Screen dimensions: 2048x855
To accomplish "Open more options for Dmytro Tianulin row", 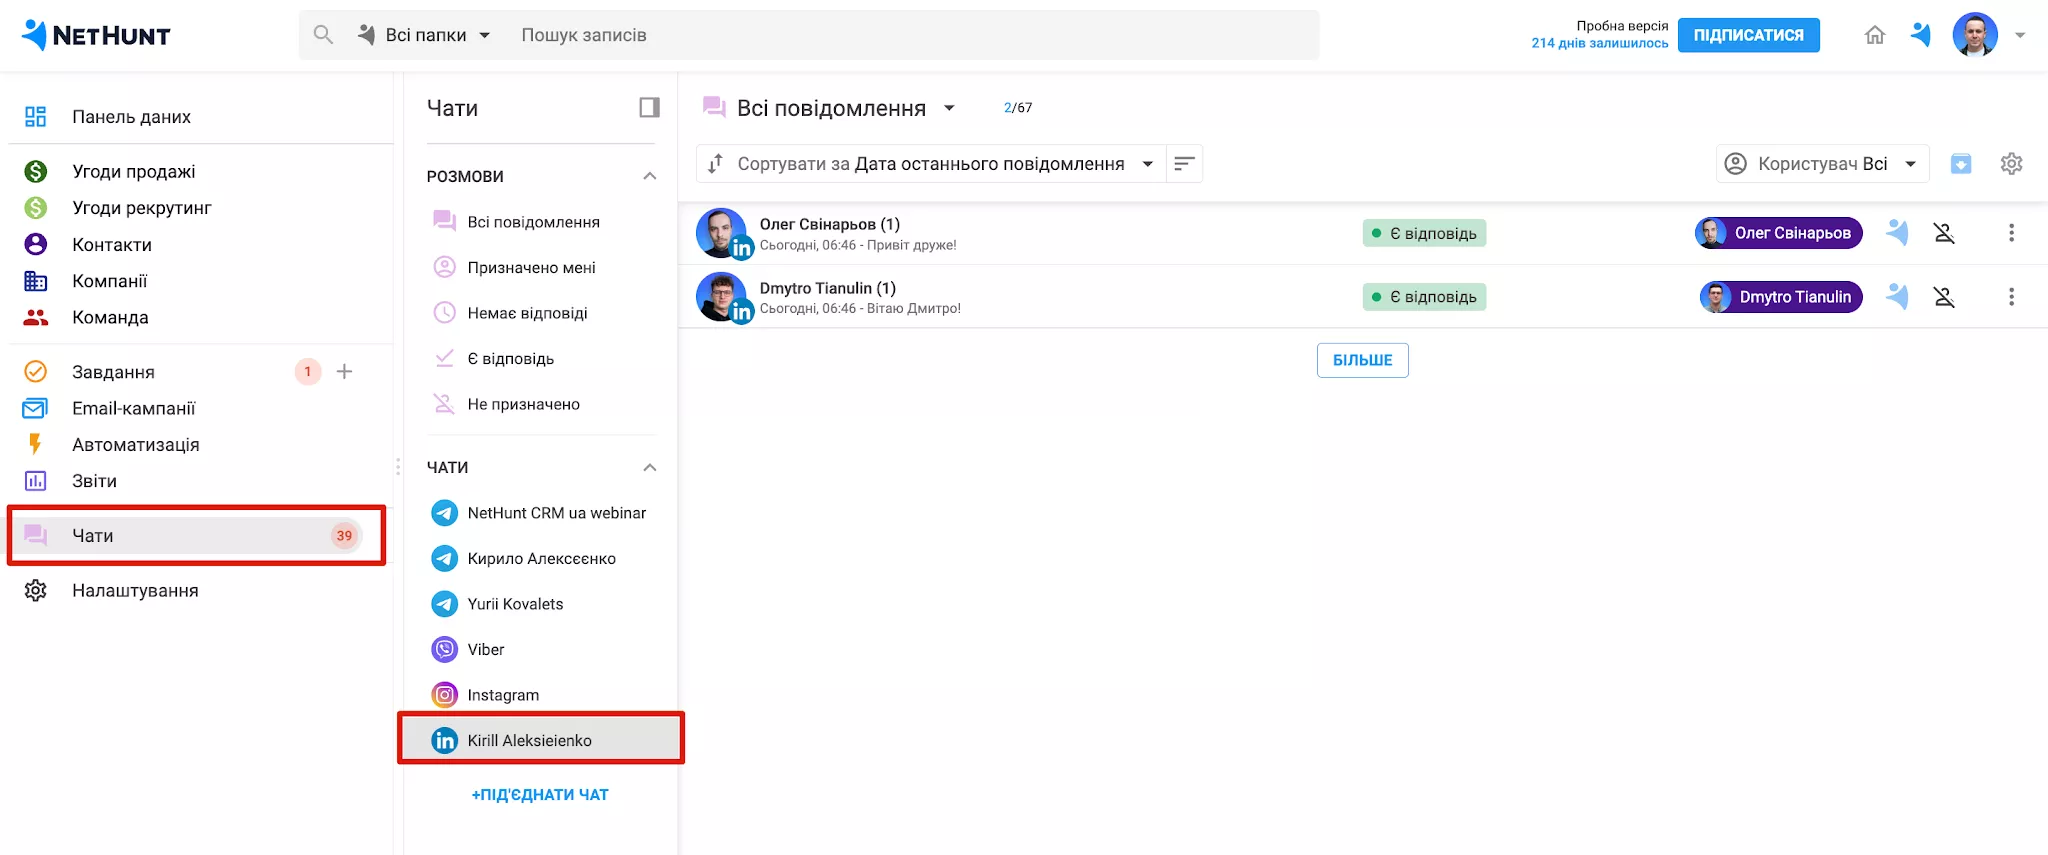I will pos(2011,297).
